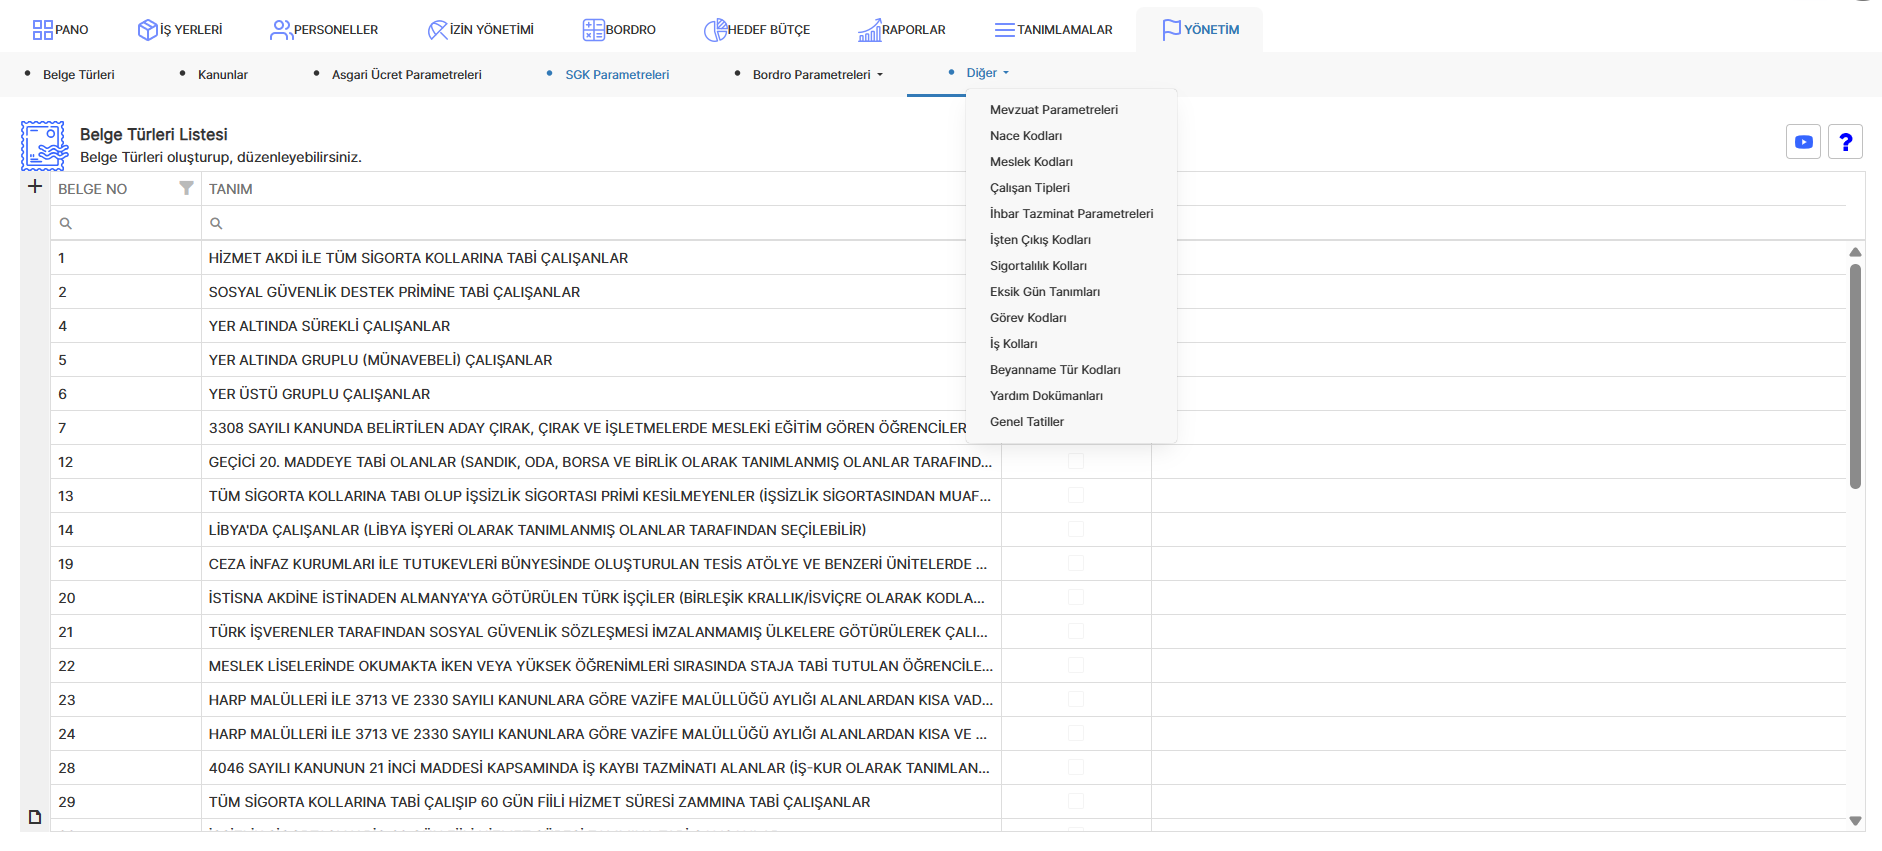Screen dimensions: 1882x851
Task: Select Mevzuat Parametreleri from Diğer menu
Action: pos(1054,110)
